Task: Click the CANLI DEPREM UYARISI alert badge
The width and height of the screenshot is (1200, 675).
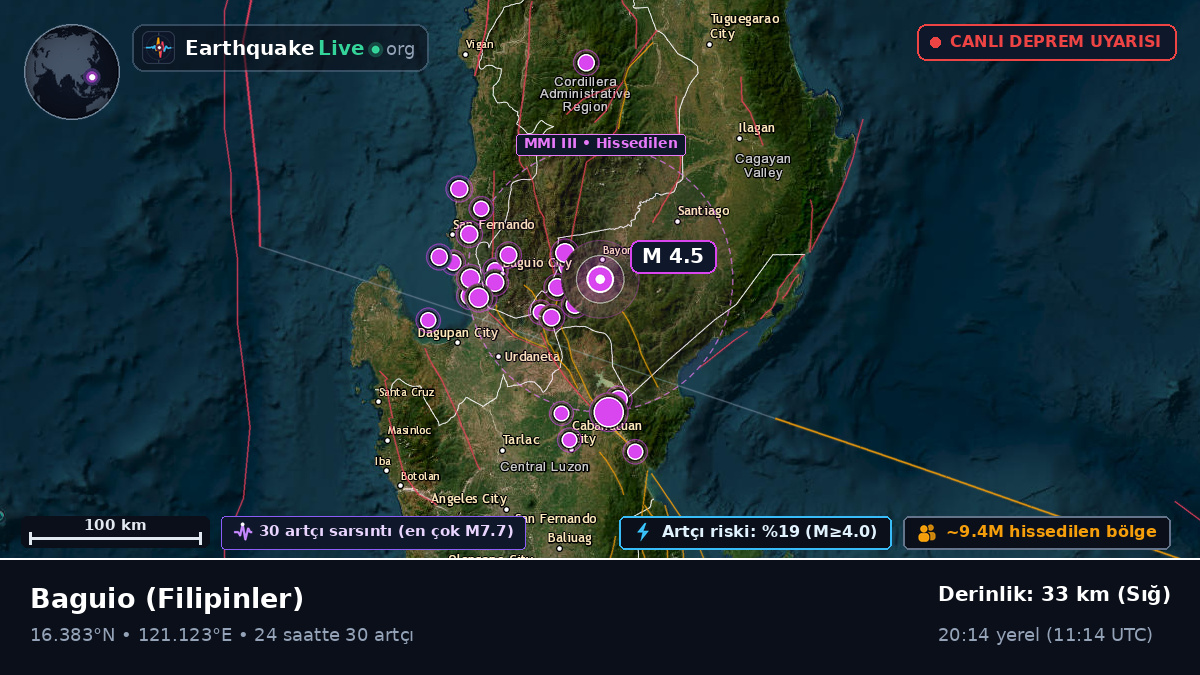Action: [1047, 42]
